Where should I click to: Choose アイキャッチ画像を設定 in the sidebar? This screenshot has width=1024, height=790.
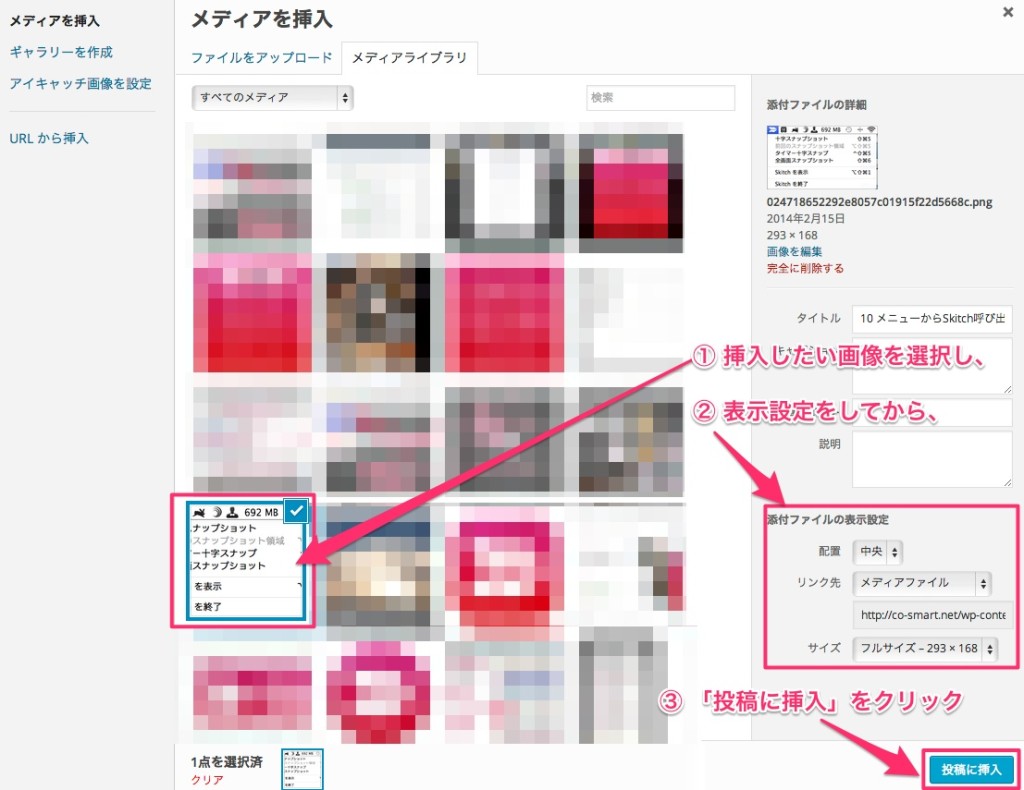pyautogui.click(x=80, y=84)
